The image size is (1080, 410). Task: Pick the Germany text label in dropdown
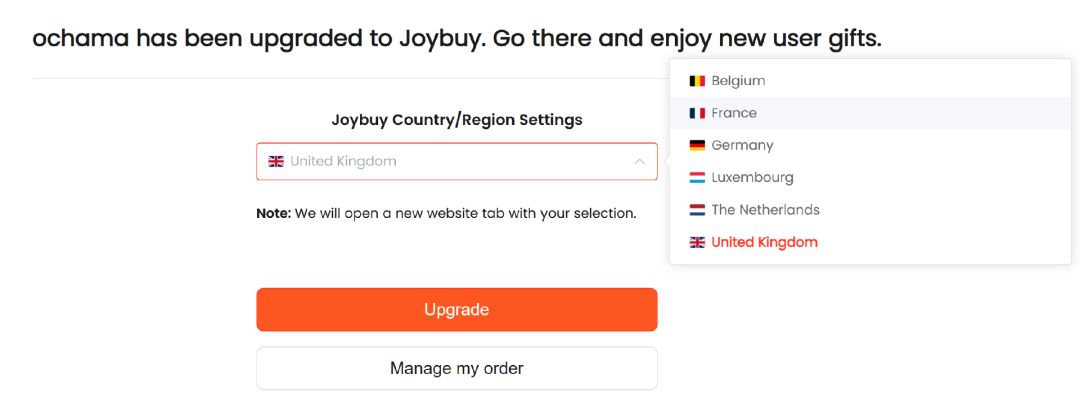pos(742,145)
